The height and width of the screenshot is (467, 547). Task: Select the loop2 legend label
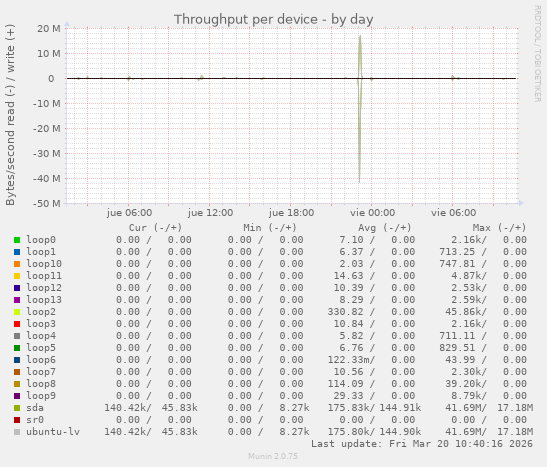coord(41,312)
